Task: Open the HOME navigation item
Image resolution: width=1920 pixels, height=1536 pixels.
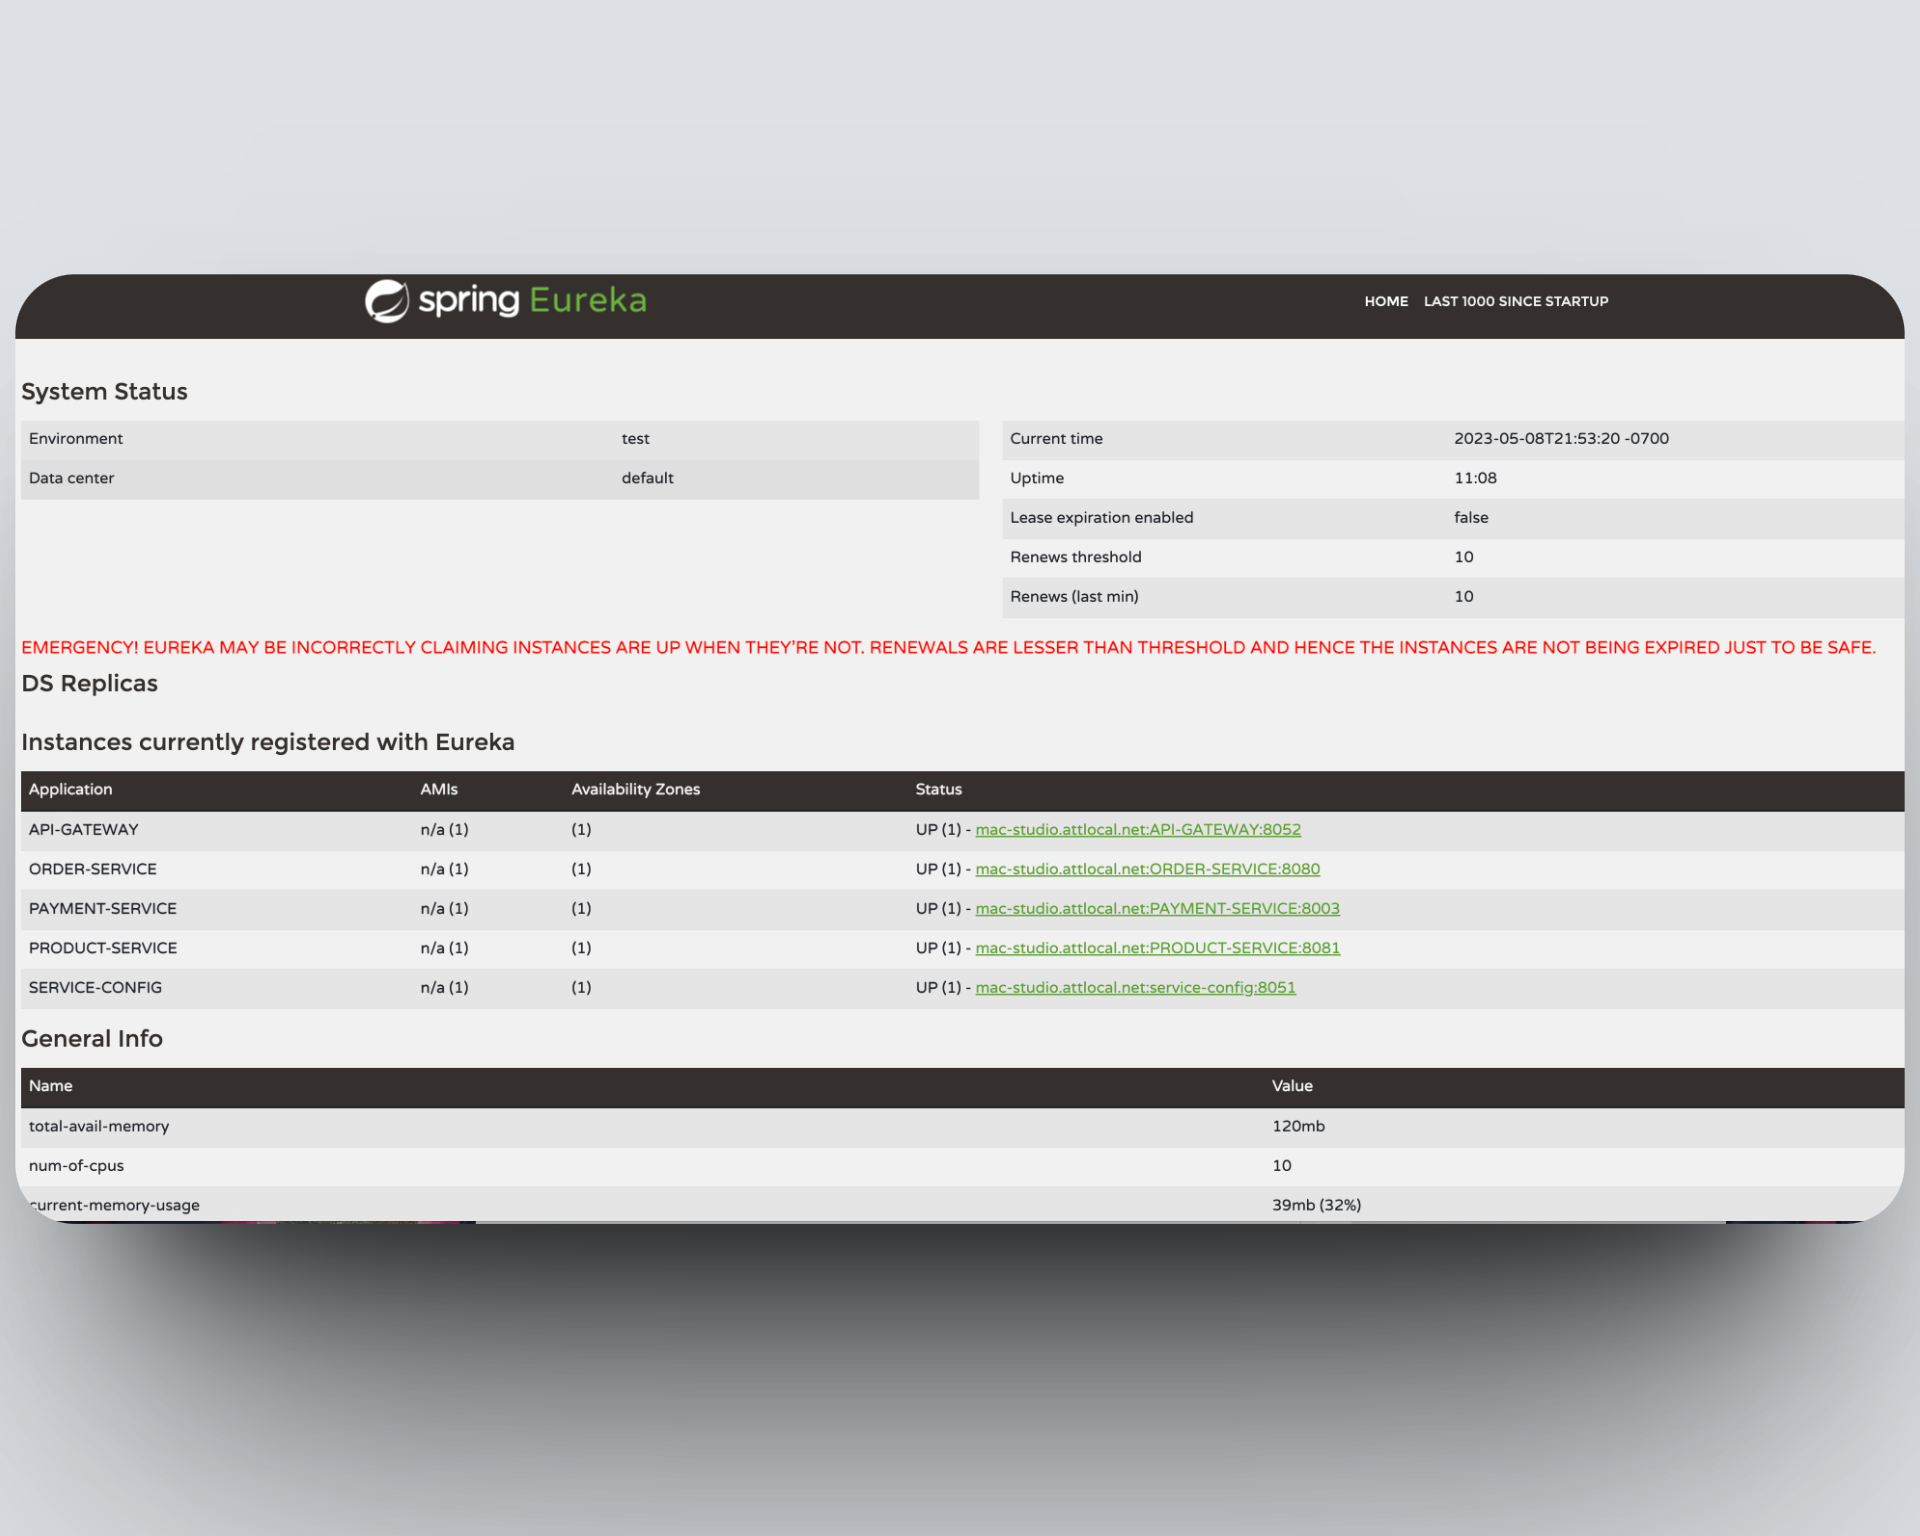Action: click(1386, 301)
